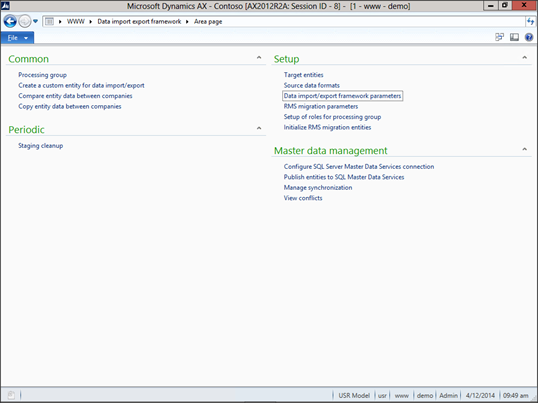Close the Dynamics AX window

tap(524, 5)
